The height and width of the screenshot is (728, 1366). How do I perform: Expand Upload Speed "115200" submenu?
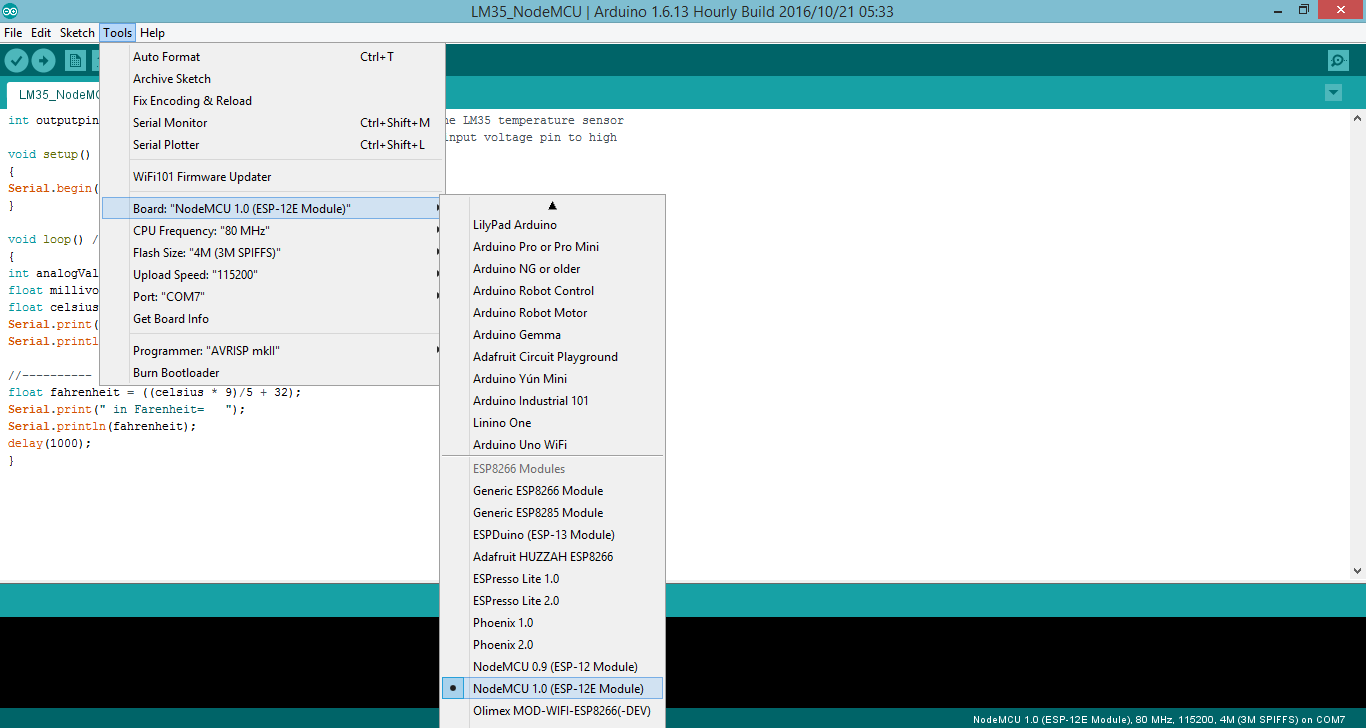tap(273, 275)
